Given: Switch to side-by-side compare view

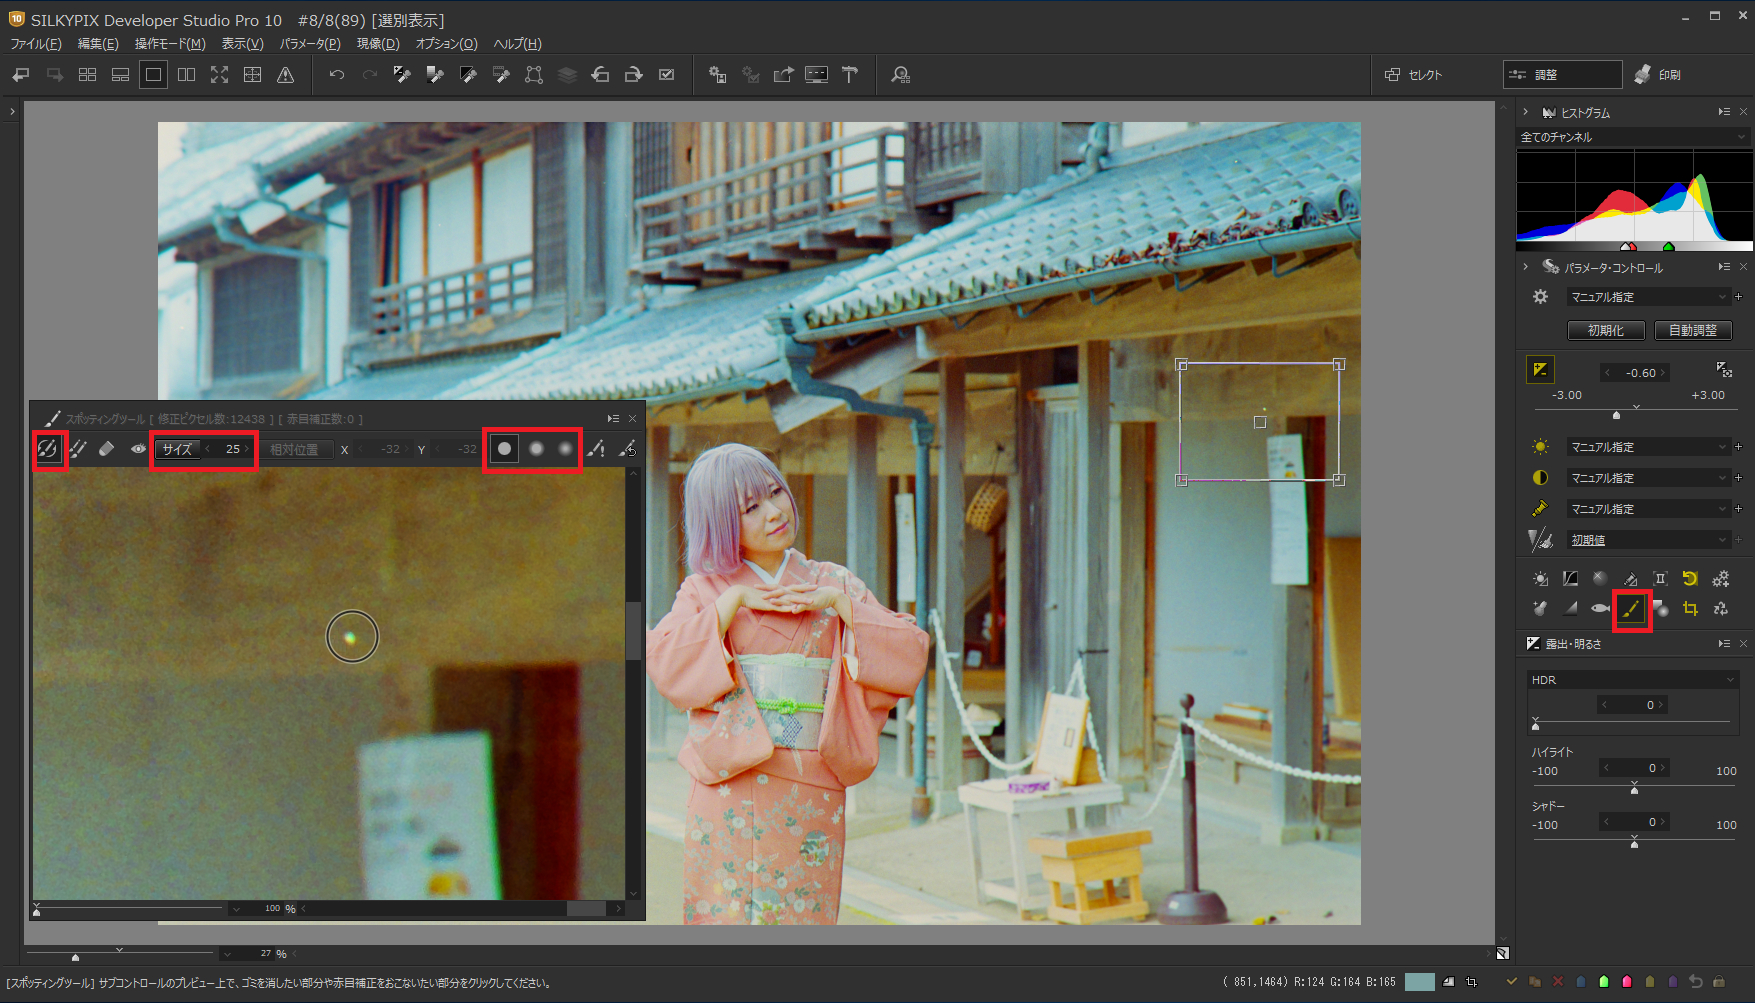Looking at the screenshot, I should click(x=186, y=75).
